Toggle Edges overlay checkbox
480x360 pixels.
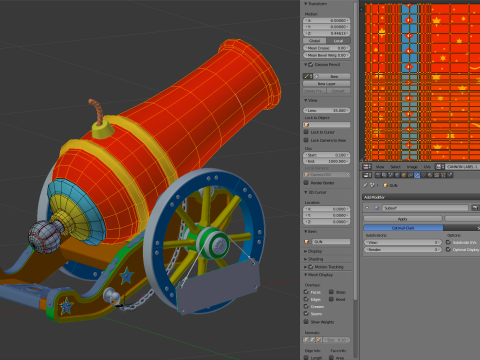(x=306, y=299)
